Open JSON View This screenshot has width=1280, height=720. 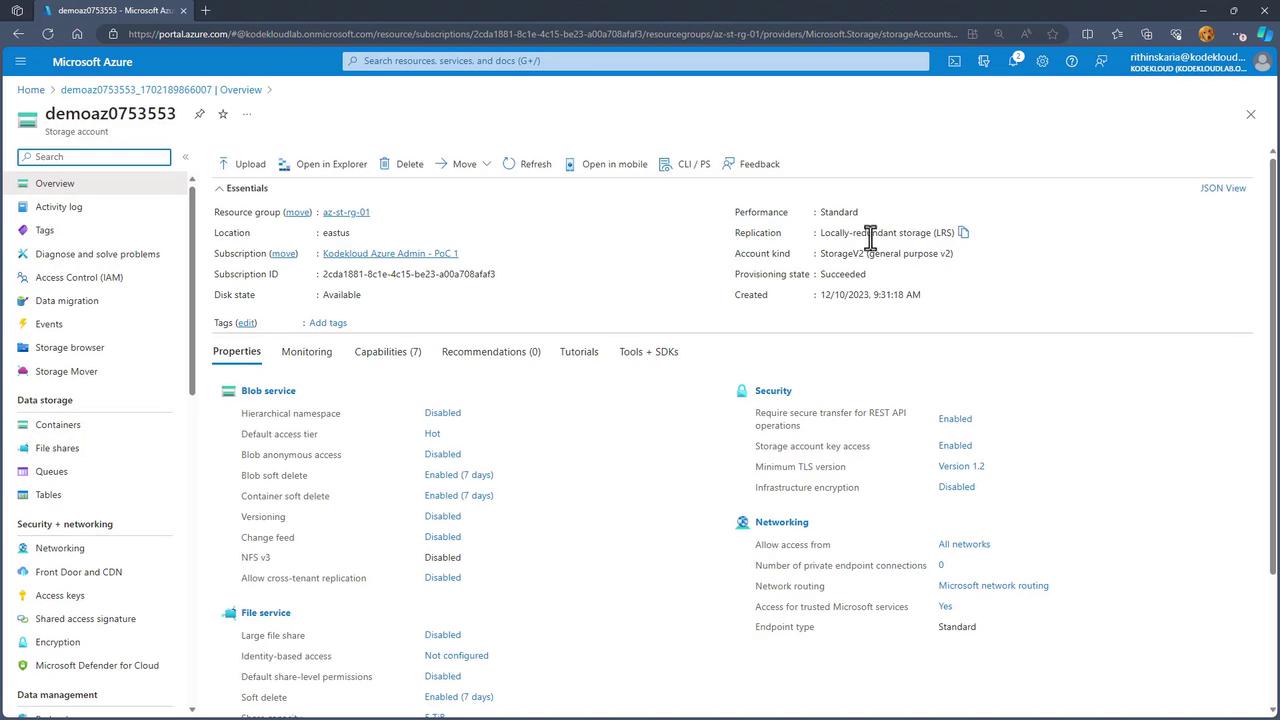1223,188
